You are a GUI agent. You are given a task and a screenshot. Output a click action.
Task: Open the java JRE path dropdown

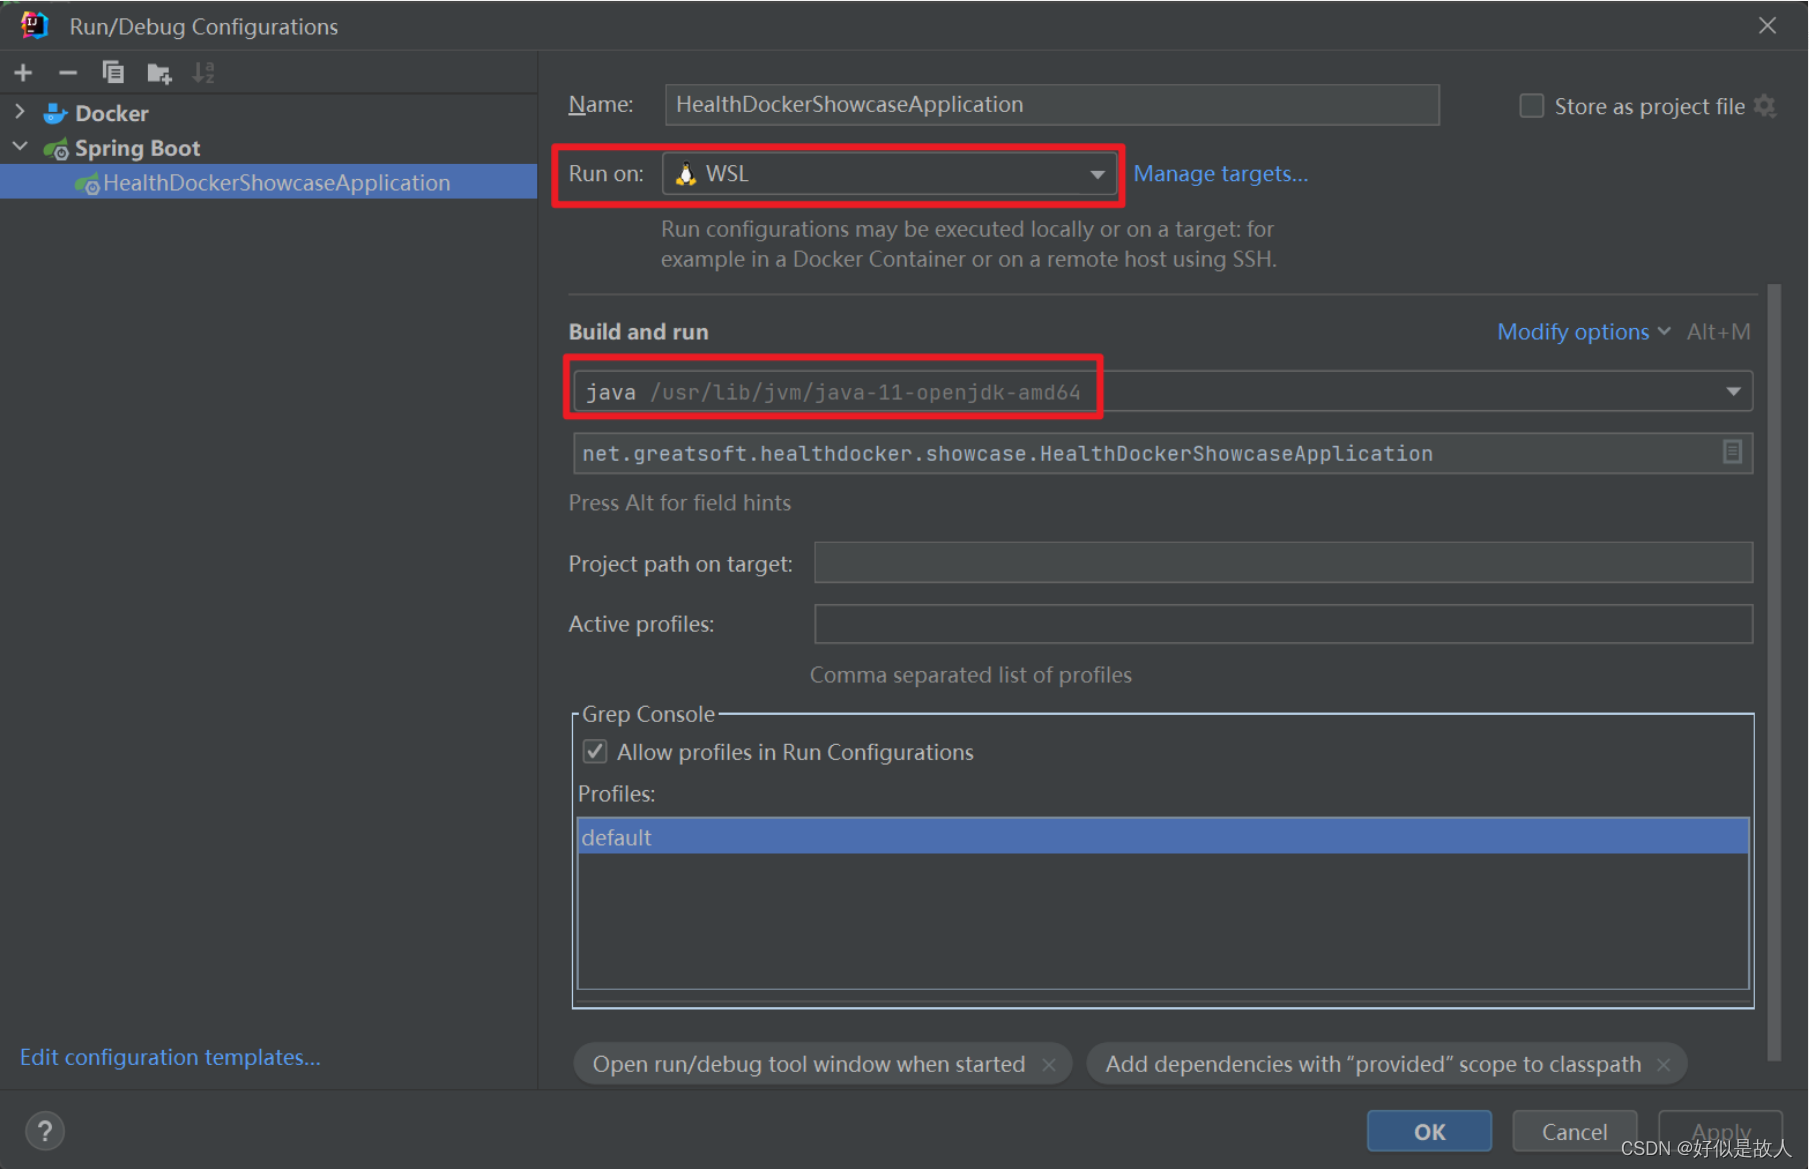point(1733,391)
